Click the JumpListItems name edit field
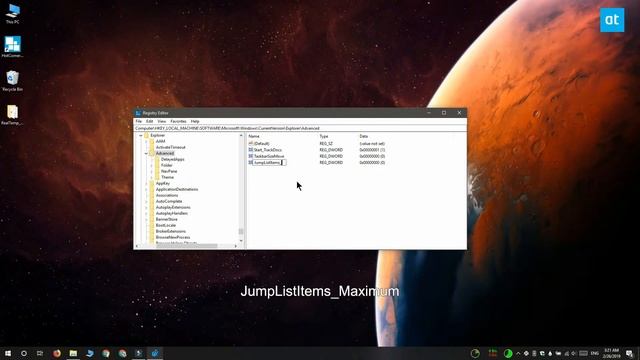Image resolution: width=640 pixels, height=360 pixels. [269, 162]
